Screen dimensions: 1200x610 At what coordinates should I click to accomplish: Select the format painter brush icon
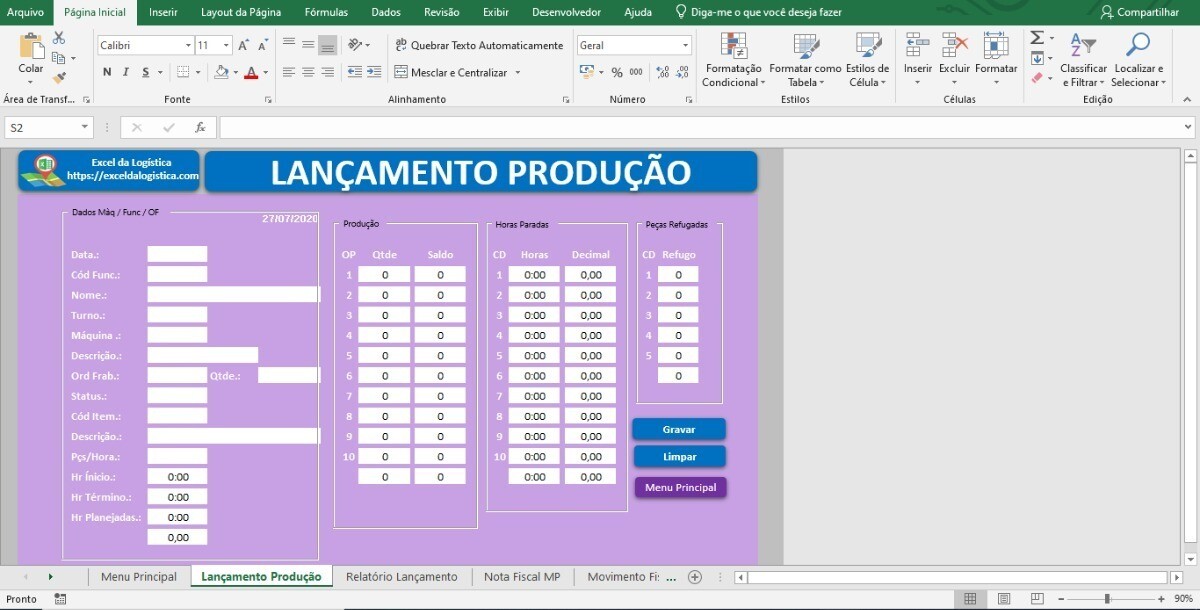(59, 78)
